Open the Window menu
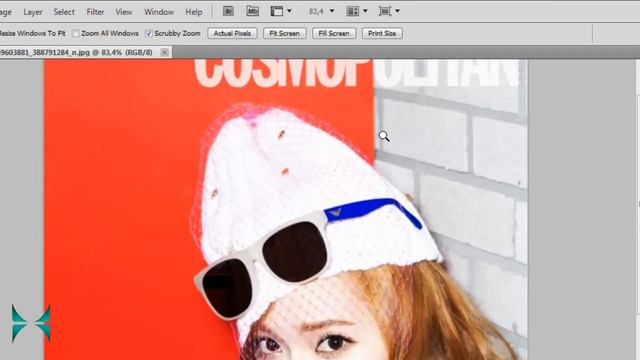Screen dimensions: 640x360 (x=159, y=12)
